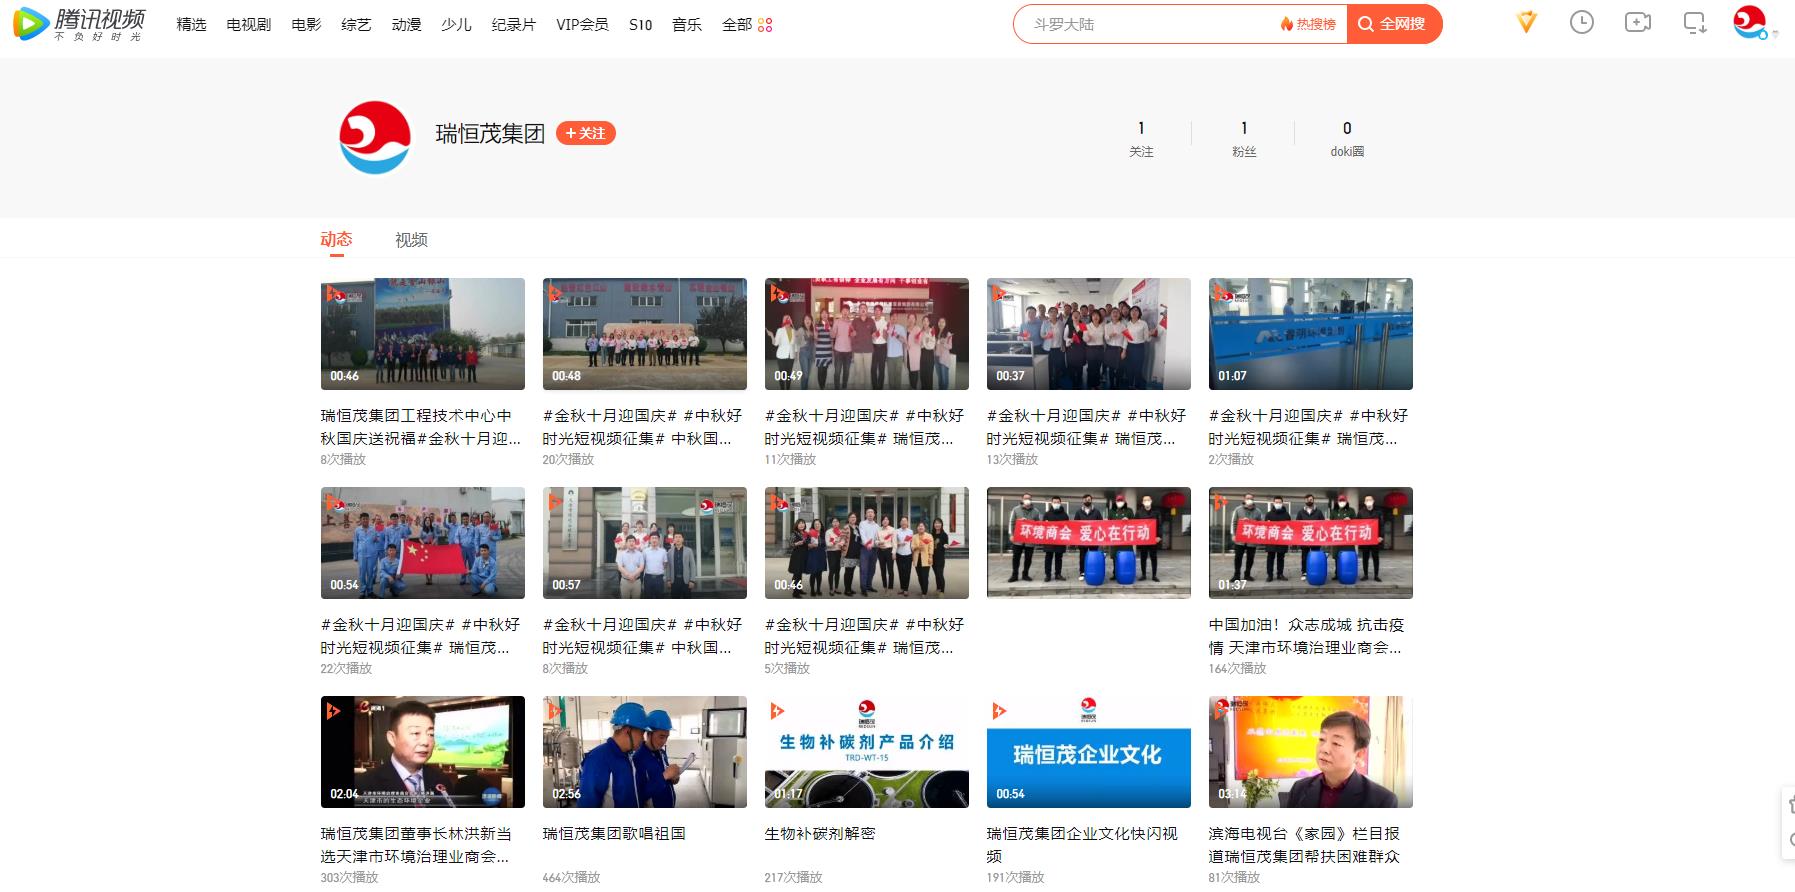Viewport: 1795px width, 892px height.
Task: Open the 综艺 category
Action: click(x=356, y=24)
